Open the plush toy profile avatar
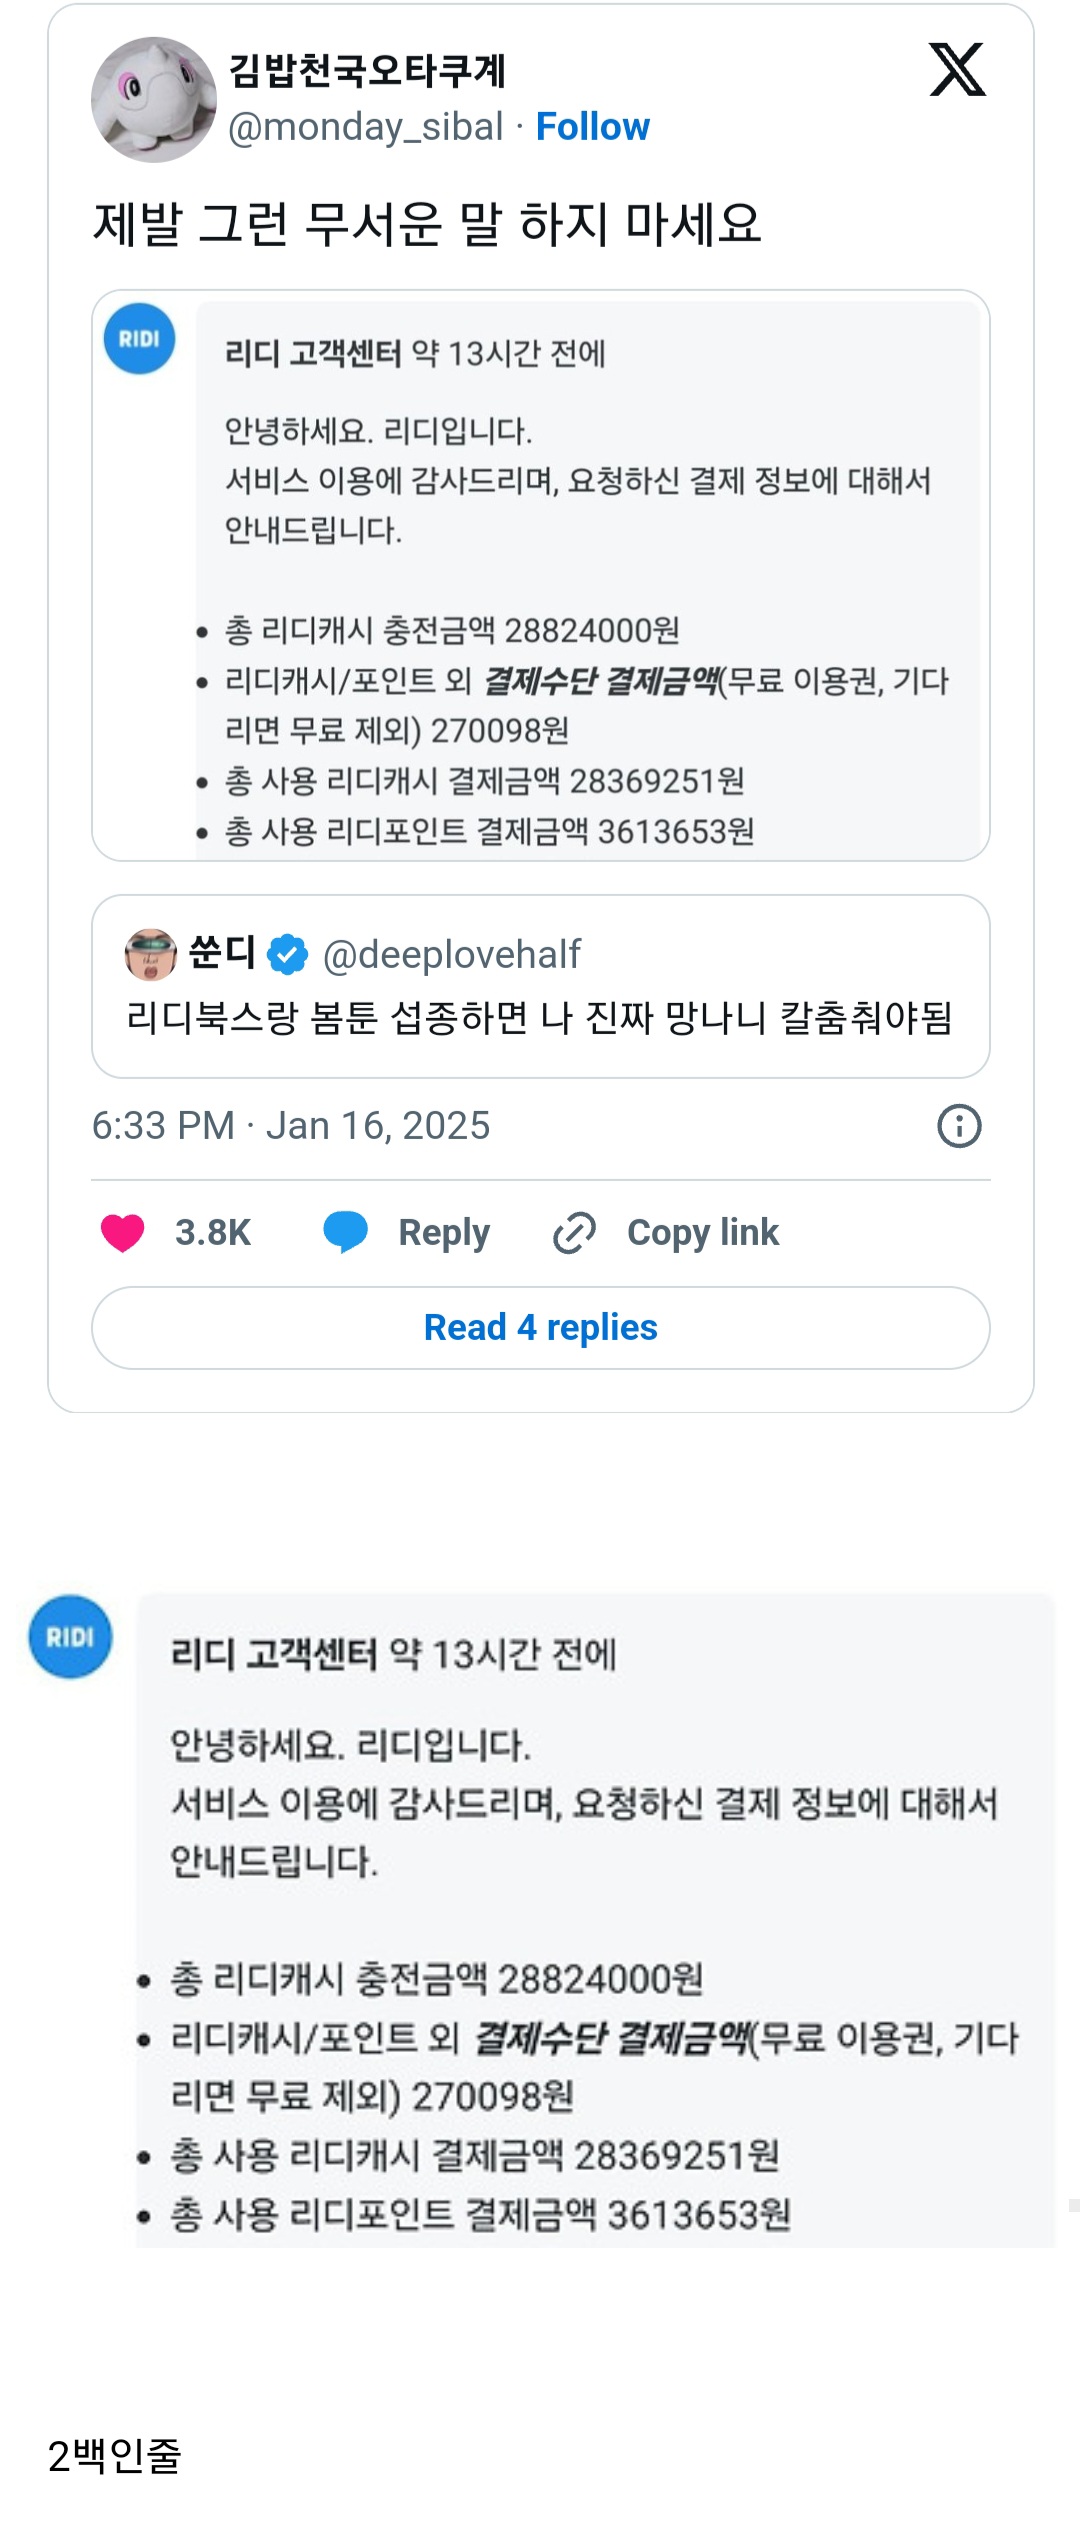The width and height of the screenshot is (1080, 2530). (x=154, y=100)
